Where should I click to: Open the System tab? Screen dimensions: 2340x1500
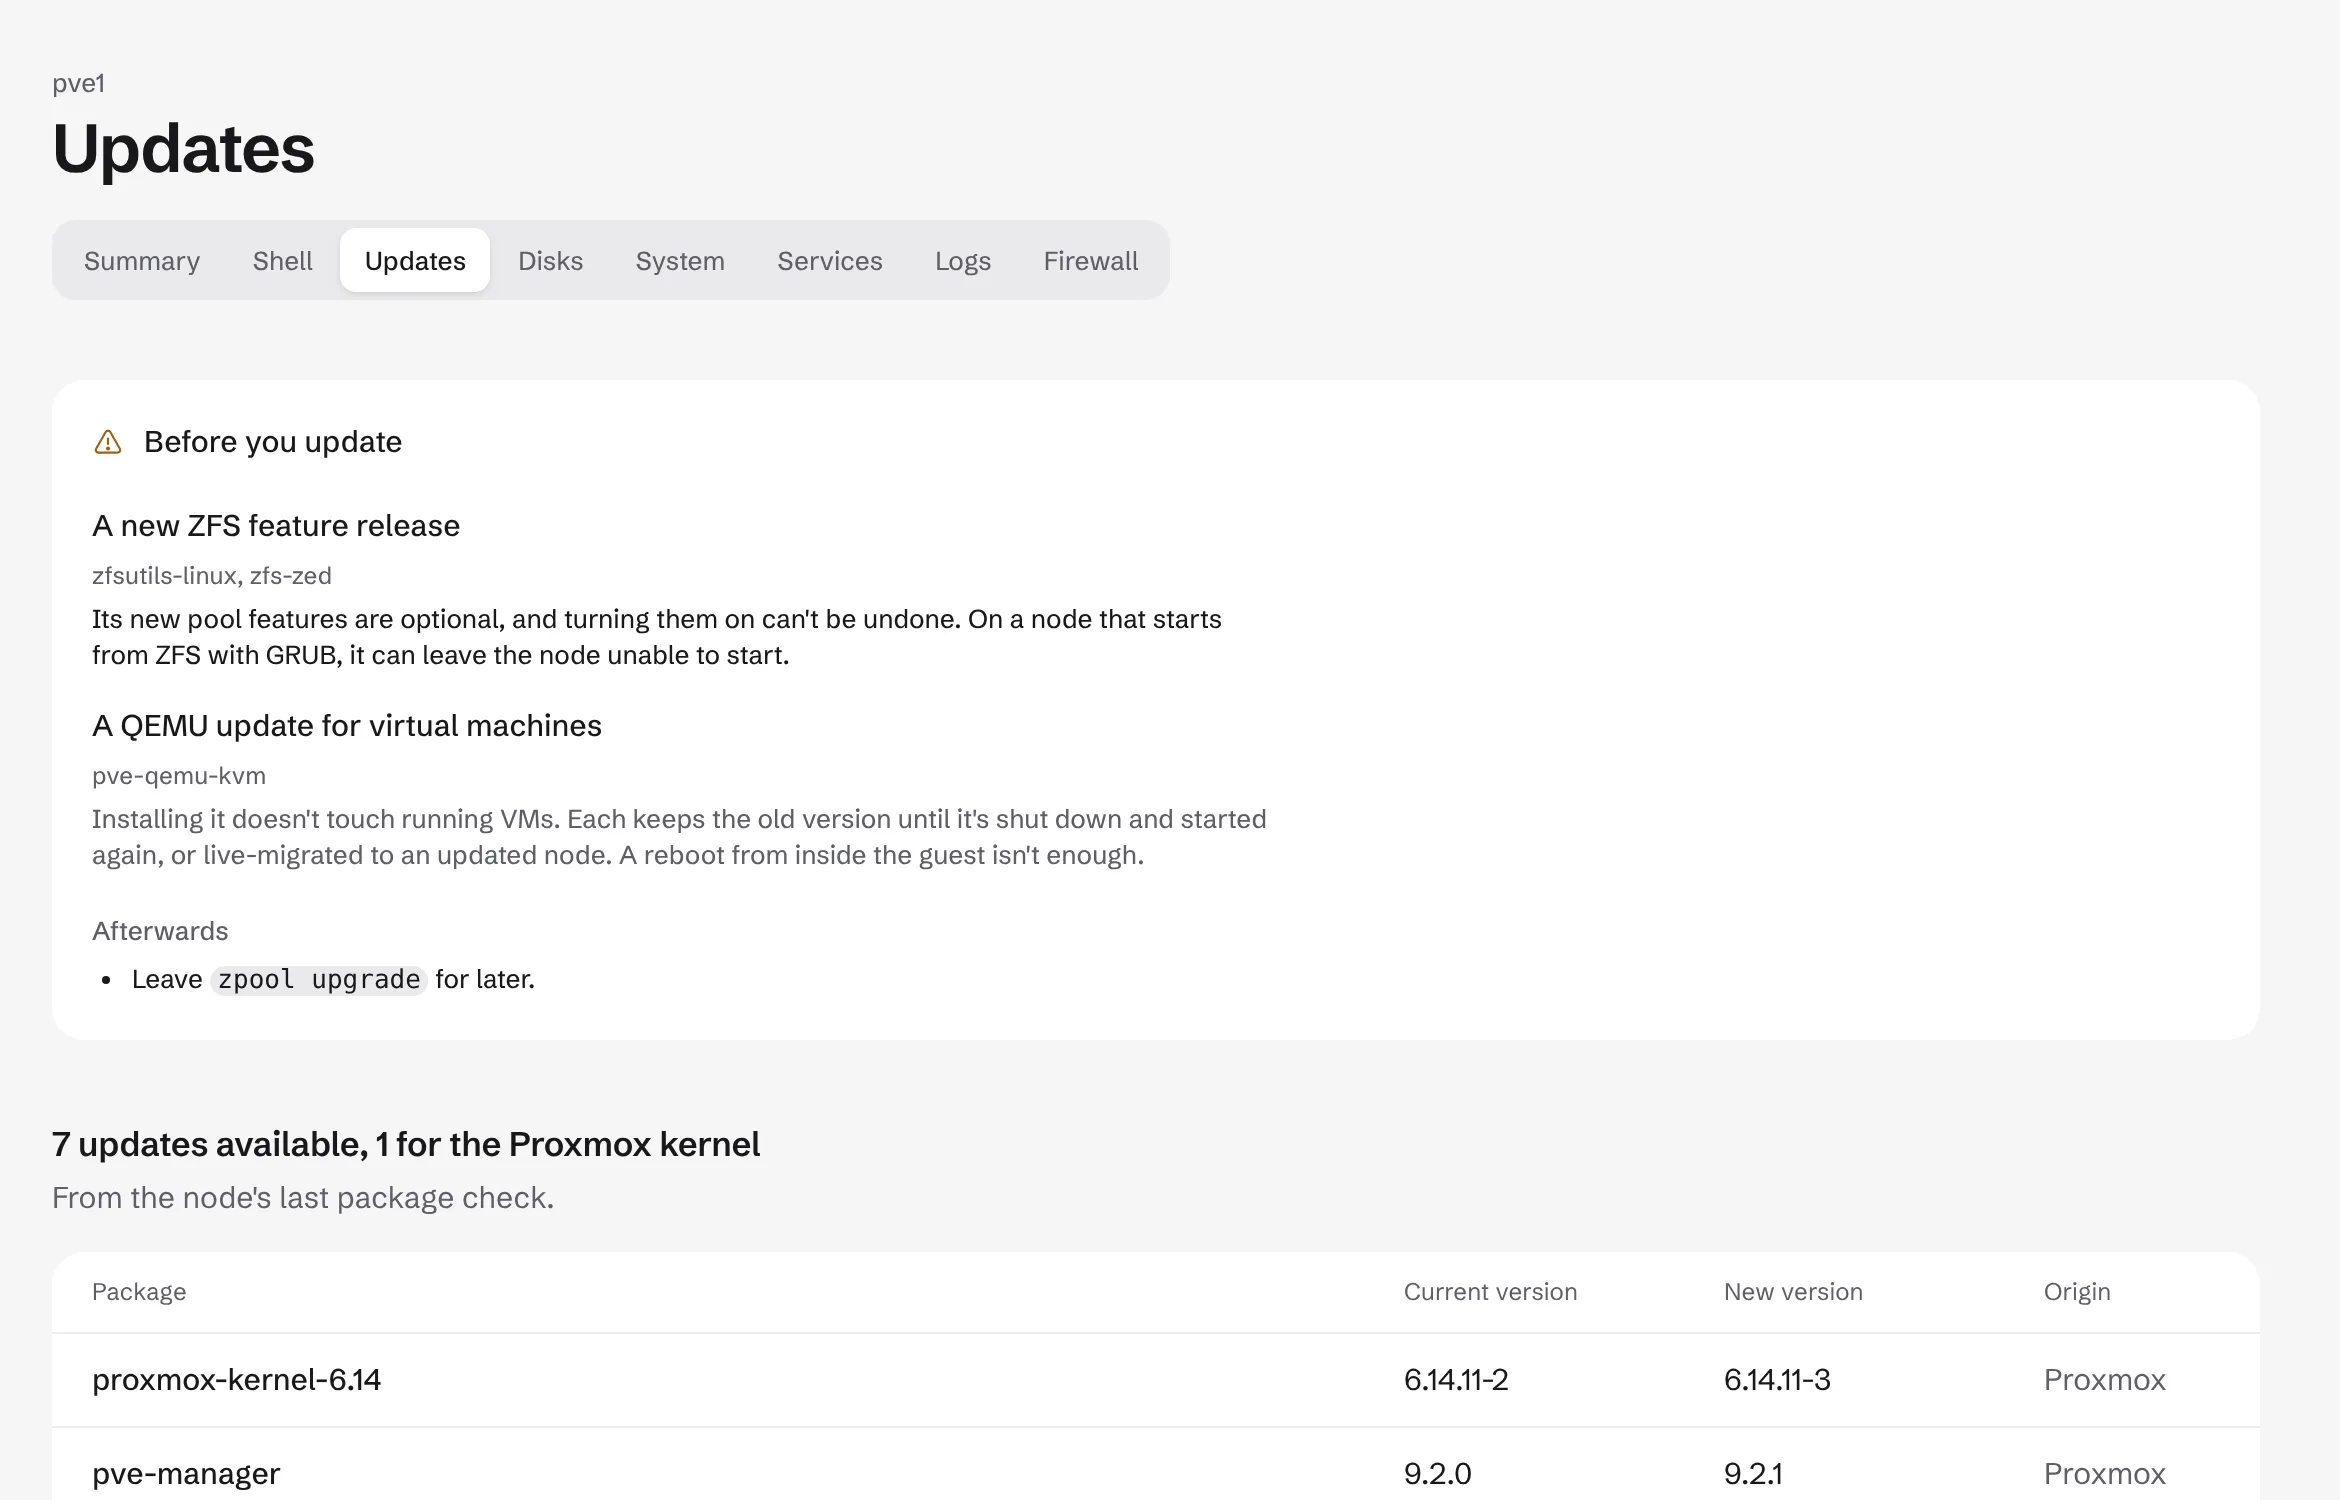680,261
